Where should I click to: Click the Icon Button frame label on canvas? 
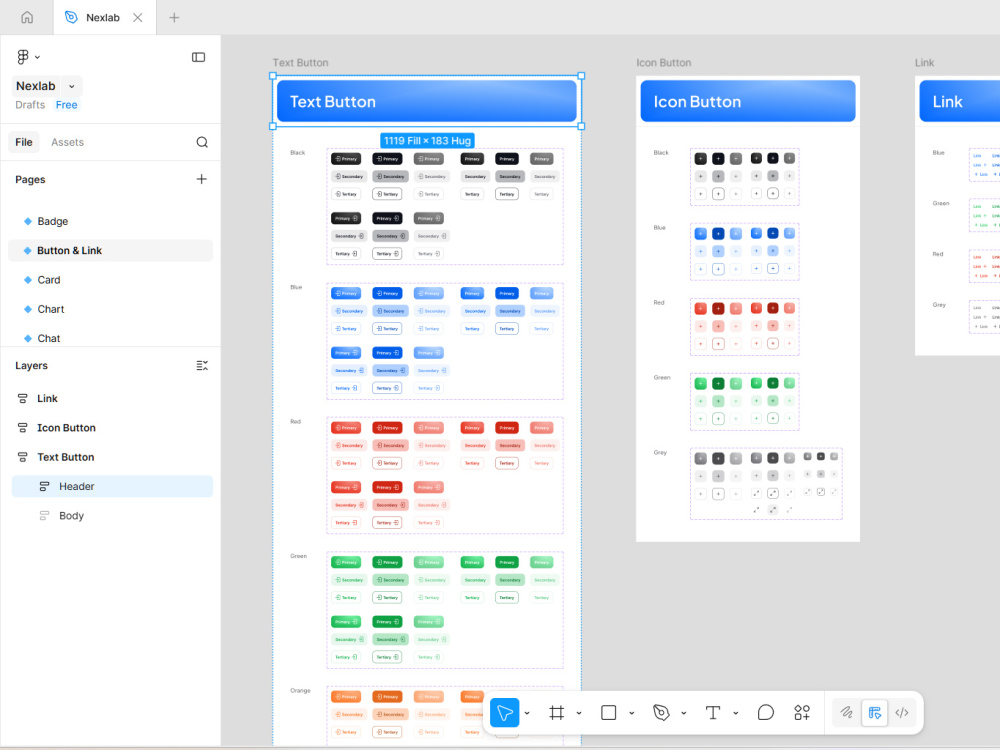point(663,62)
